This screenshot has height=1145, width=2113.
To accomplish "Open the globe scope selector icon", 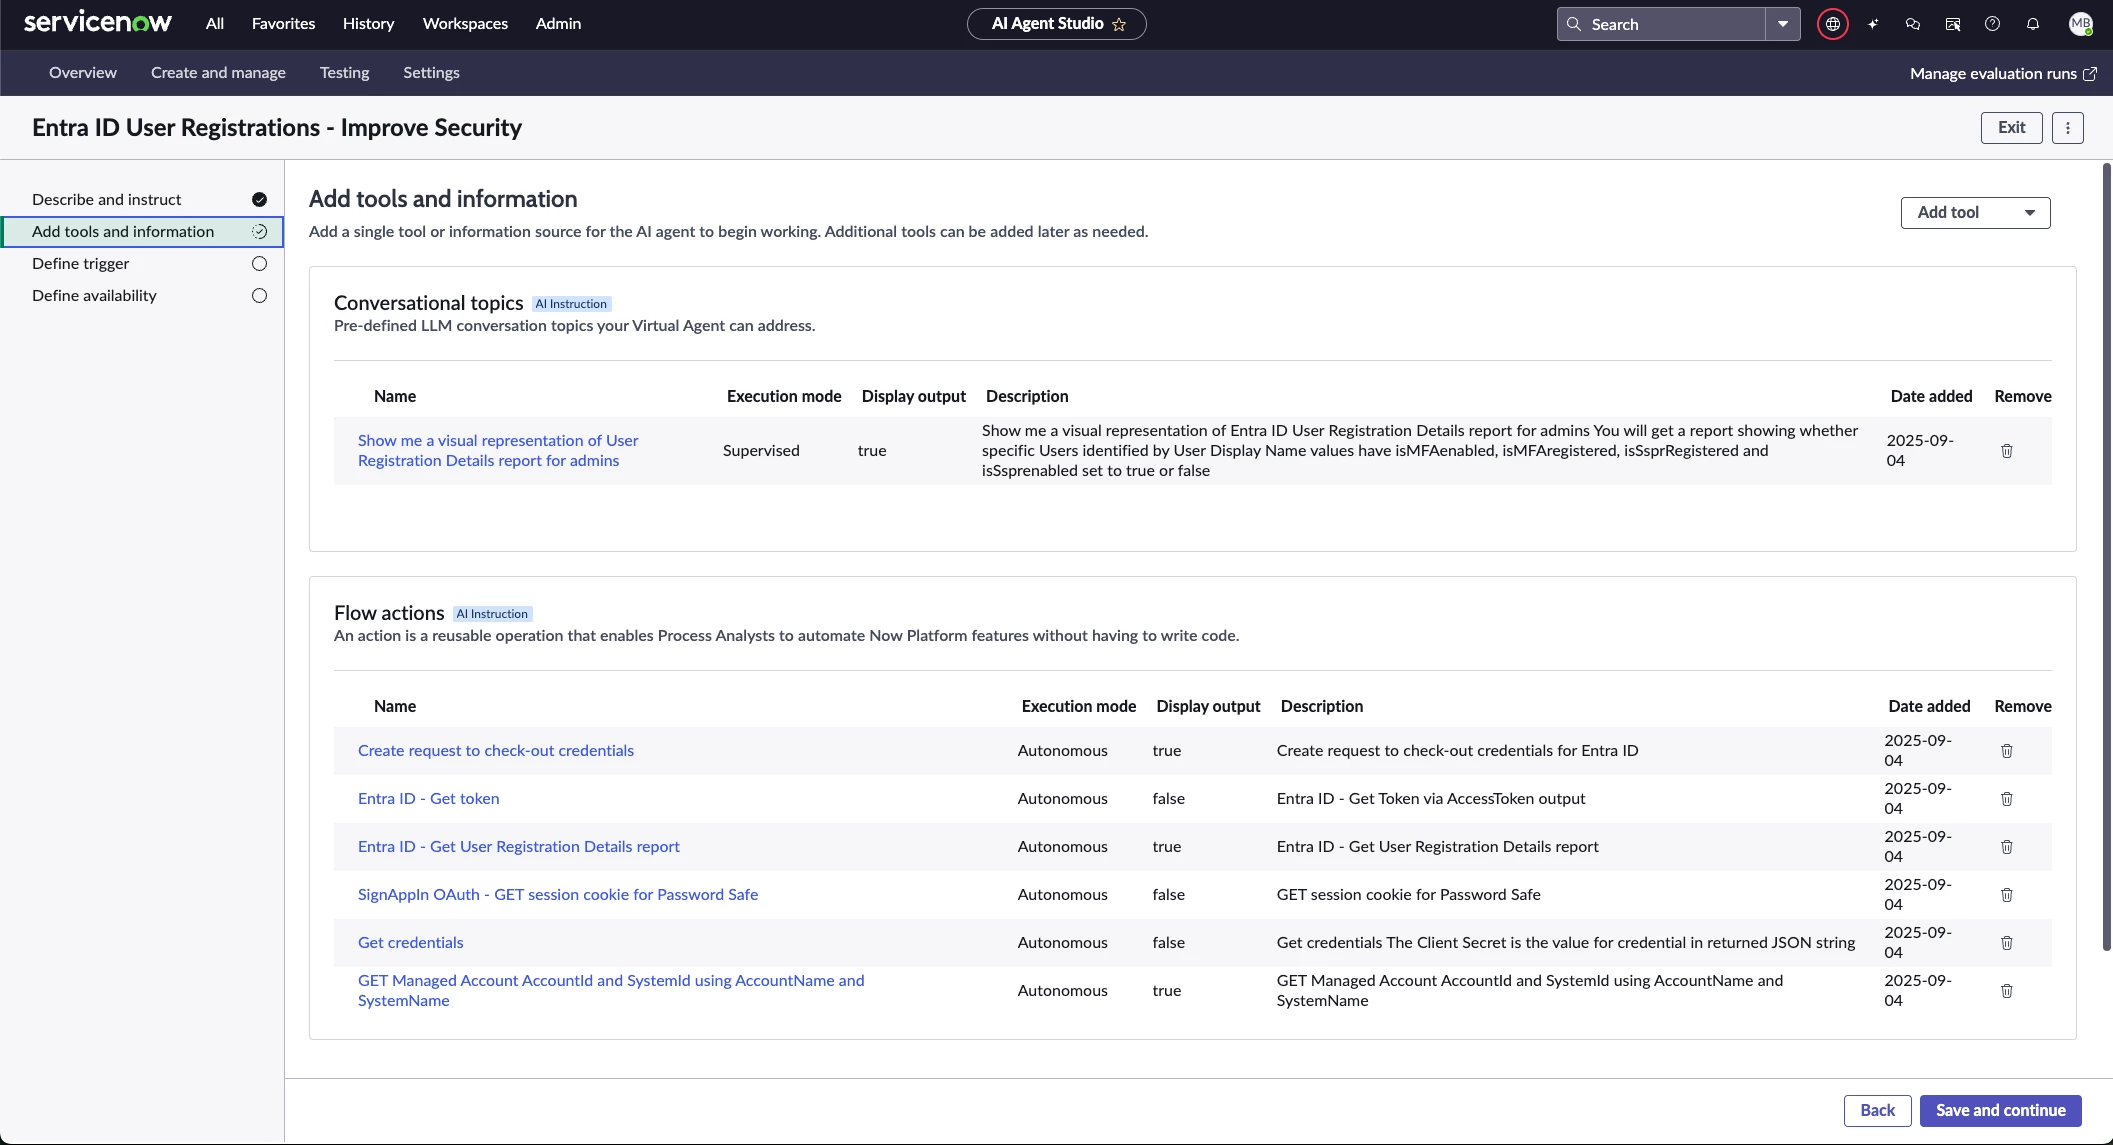I will coord(1832,24).
